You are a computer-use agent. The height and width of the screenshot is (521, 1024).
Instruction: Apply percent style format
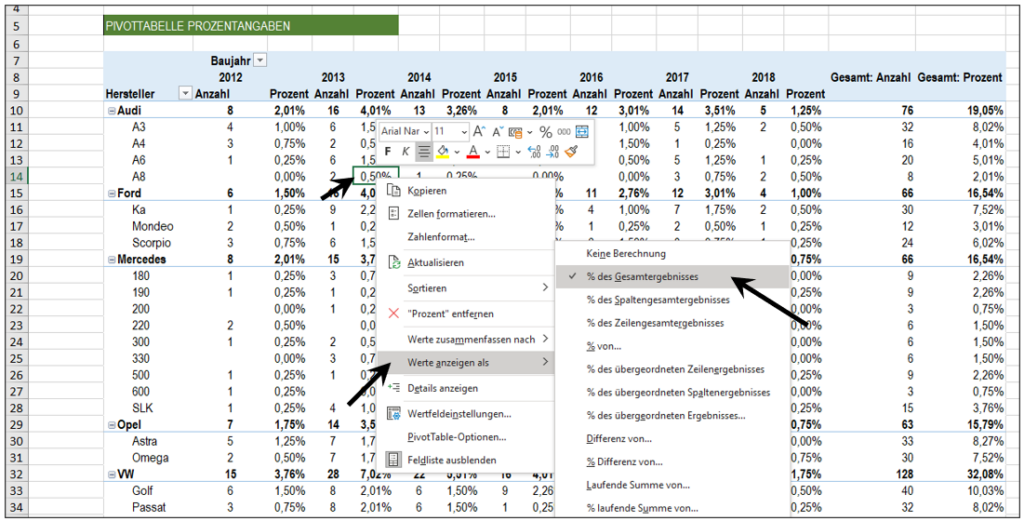545,132
